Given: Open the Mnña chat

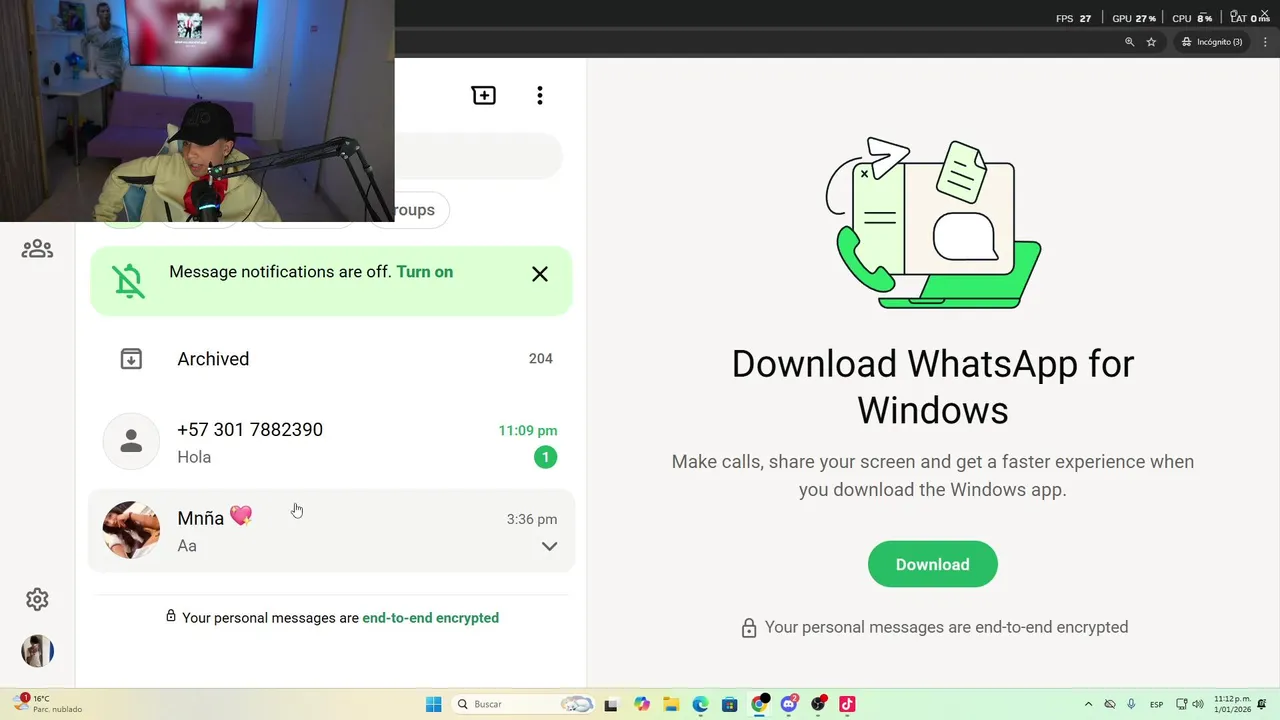Looking at the screenshot, I should pyautogui.click(x=332, y=530).
